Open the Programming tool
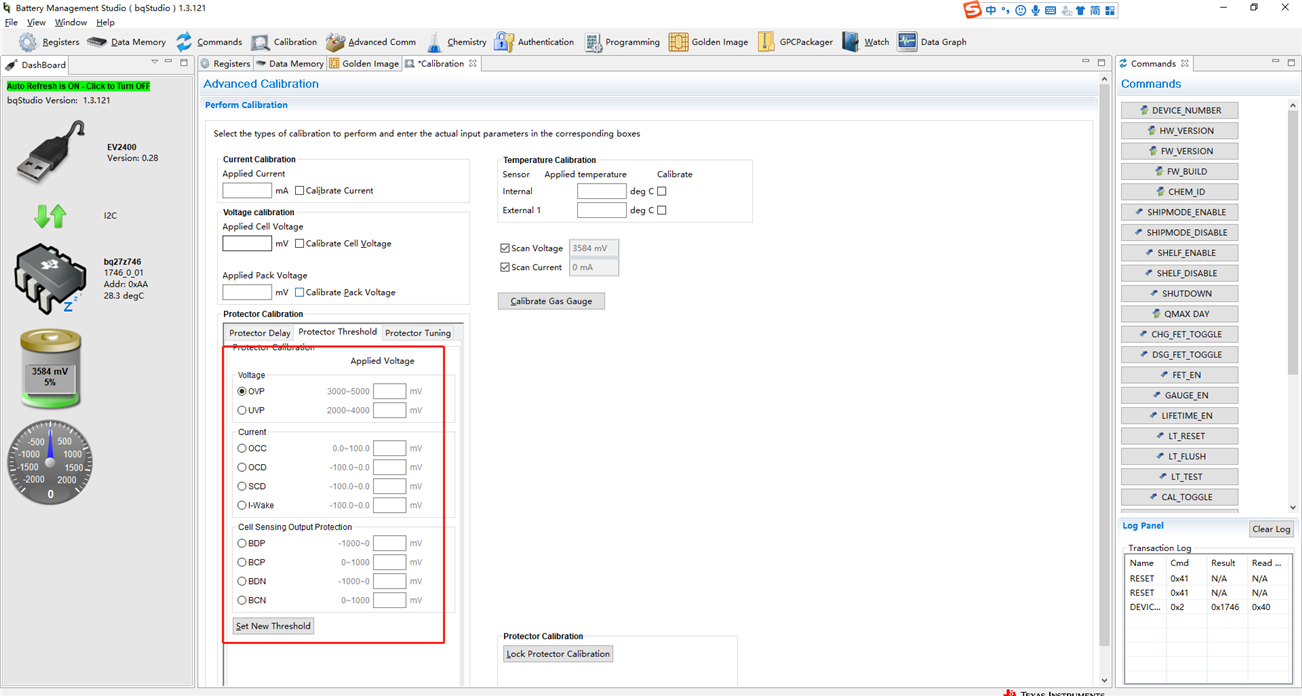 pyautogui.click(x=621, y=42)
